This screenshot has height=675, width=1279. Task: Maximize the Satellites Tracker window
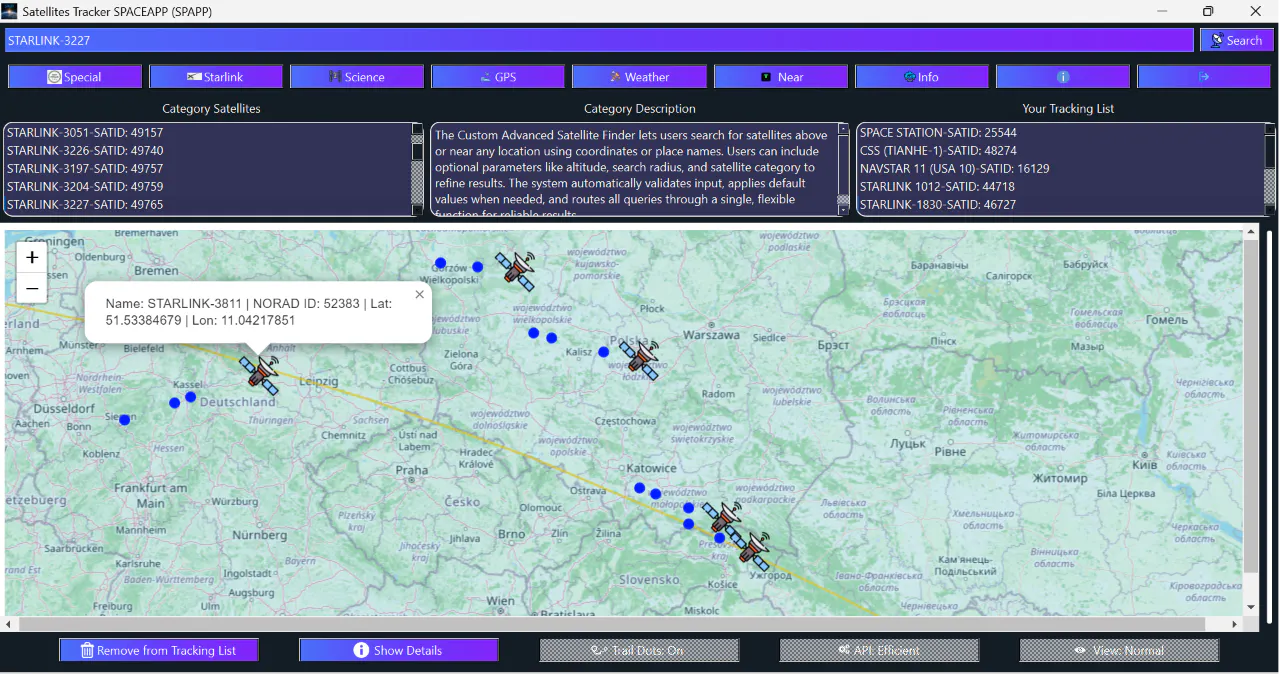point(1208,11)
